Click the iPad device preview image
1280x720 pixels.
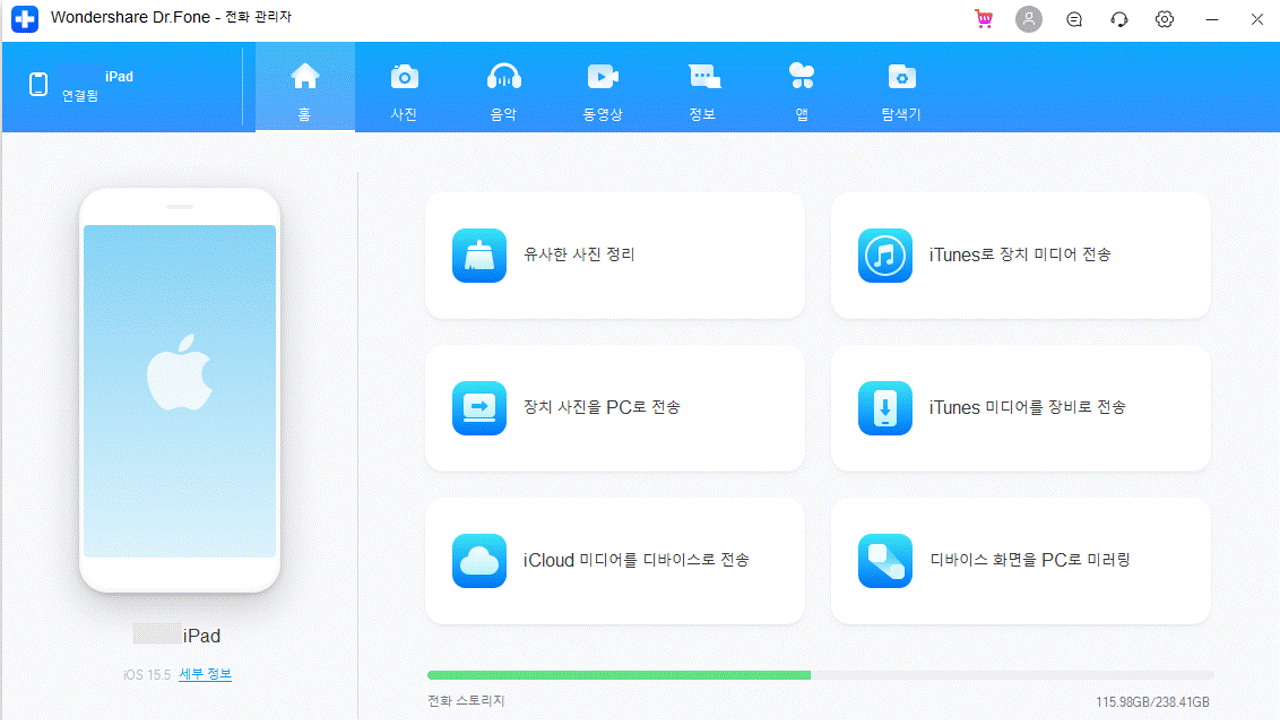tap(180, 390)
